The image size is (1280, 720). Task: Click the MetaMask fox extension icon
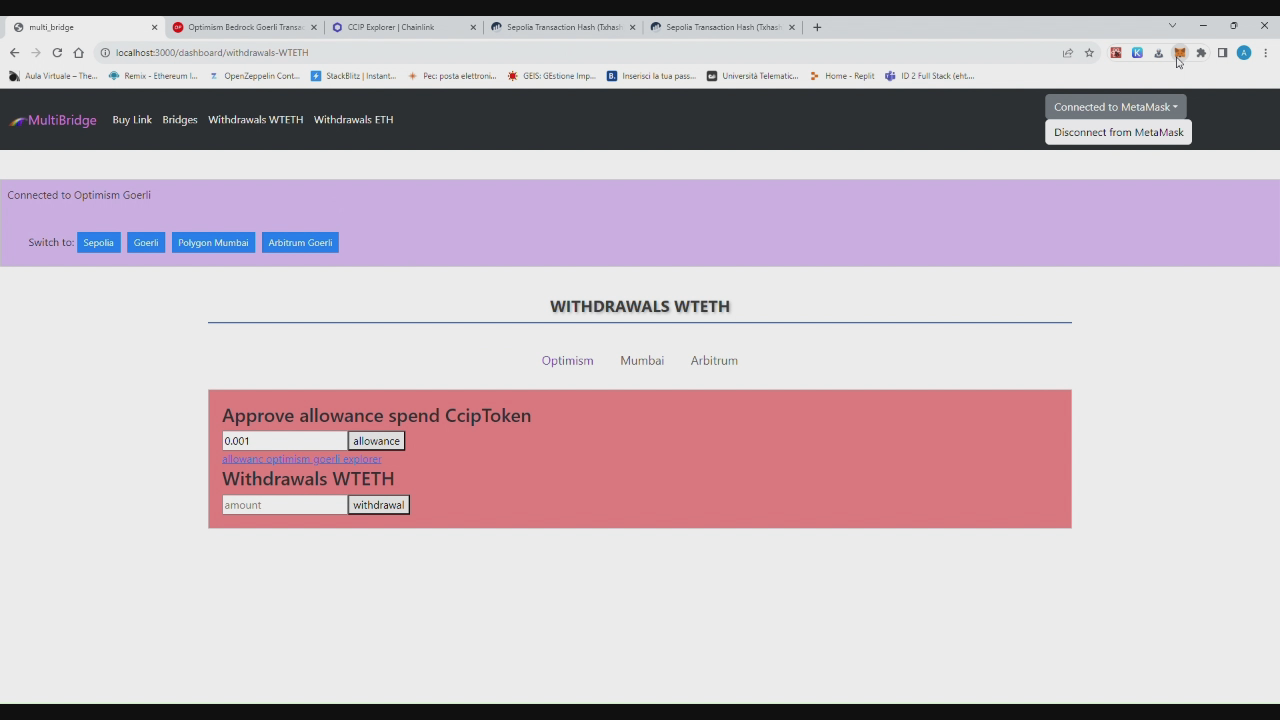(1180, 53)
